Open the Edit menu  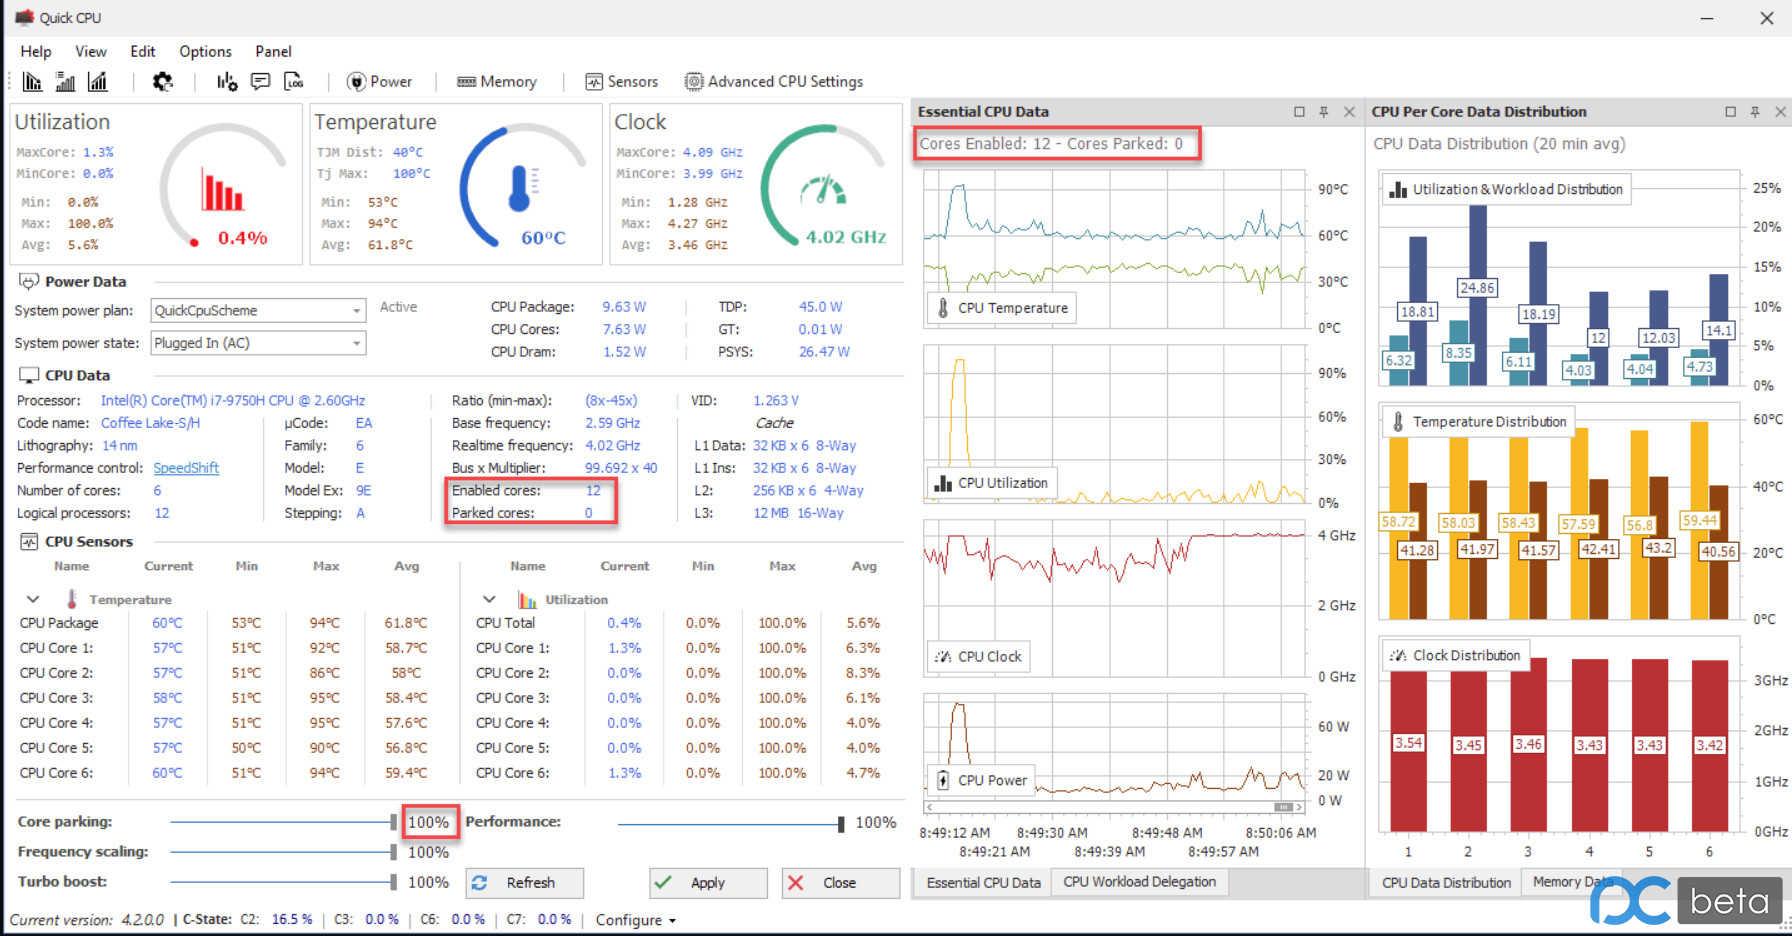pos(143,51)
